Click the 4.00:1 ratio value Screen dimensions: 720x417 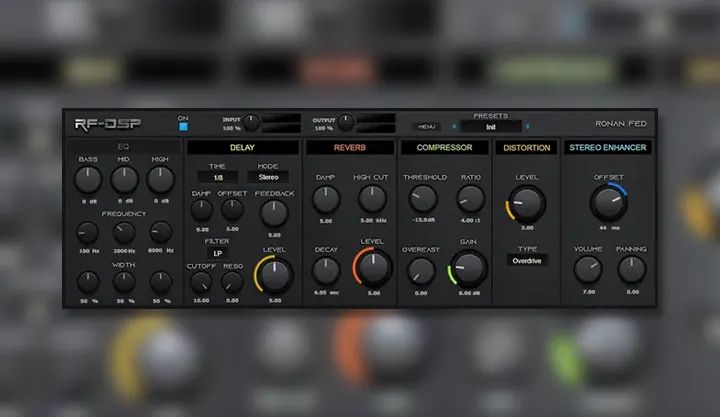[x=471, y=220]
